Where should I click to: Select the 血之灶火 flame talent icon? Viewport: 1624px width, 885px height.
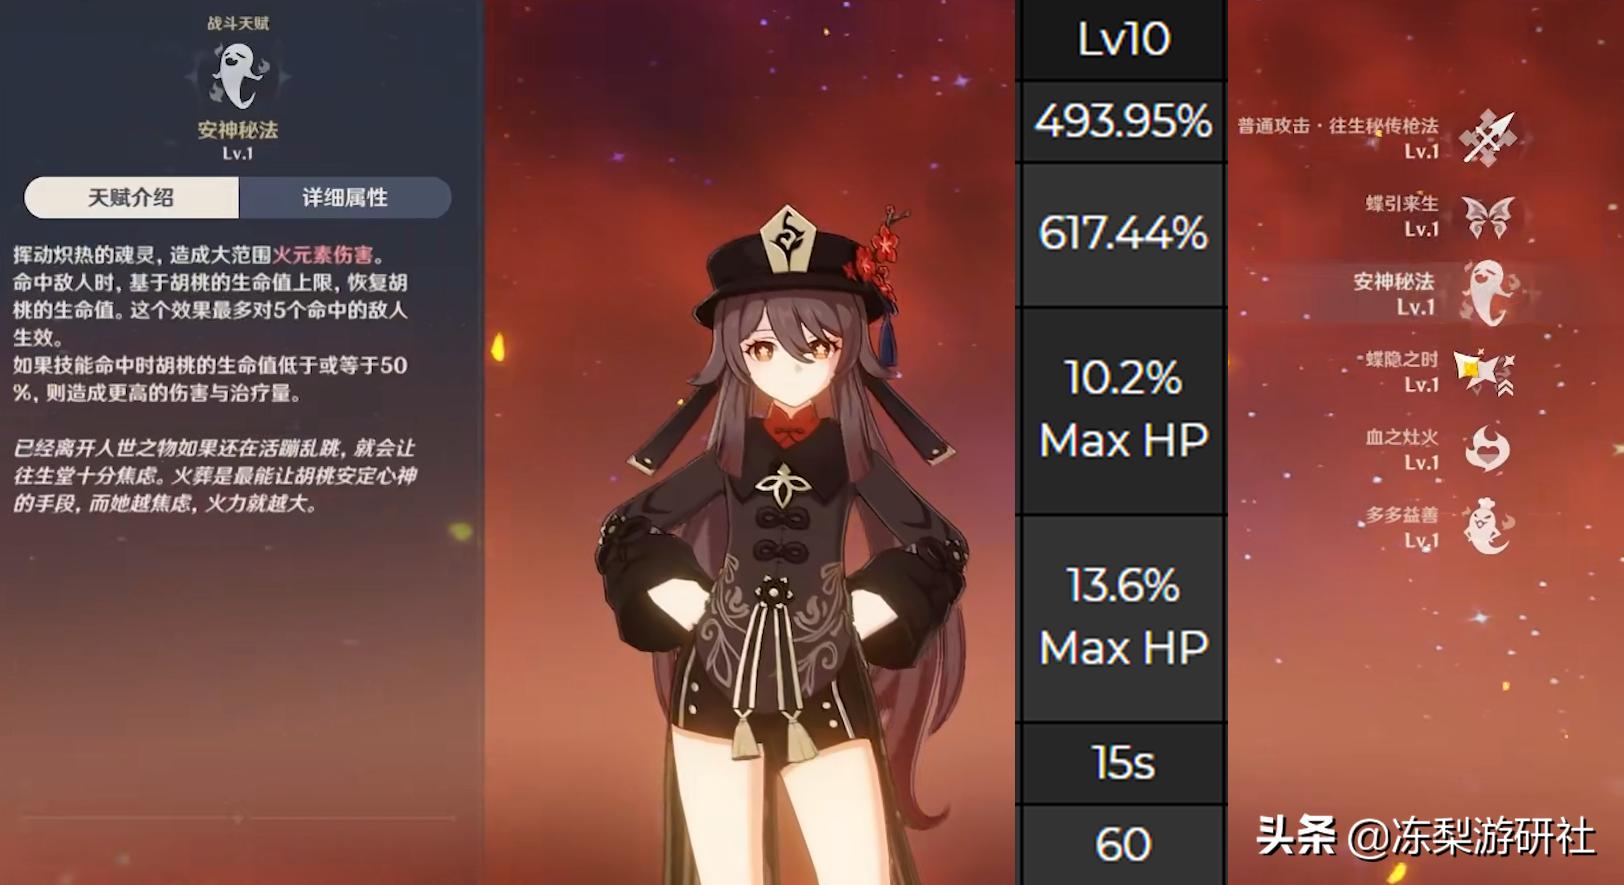[x=1487, y=449]
